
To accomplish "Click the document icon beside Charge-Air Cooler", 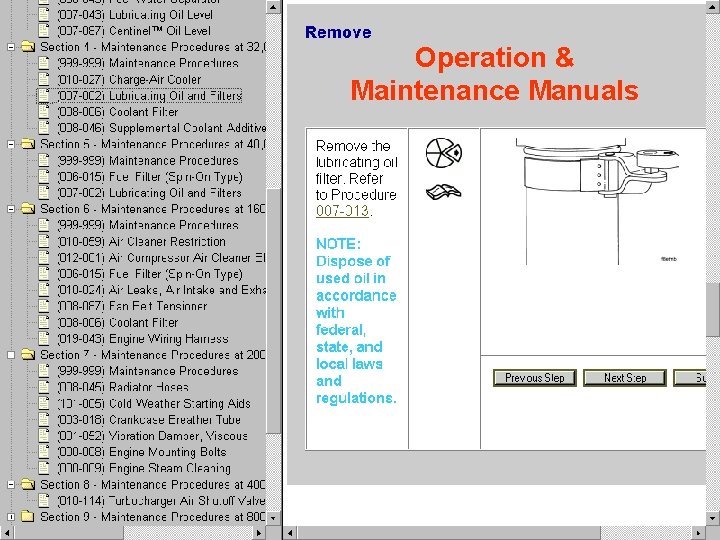I will (44, 79).
